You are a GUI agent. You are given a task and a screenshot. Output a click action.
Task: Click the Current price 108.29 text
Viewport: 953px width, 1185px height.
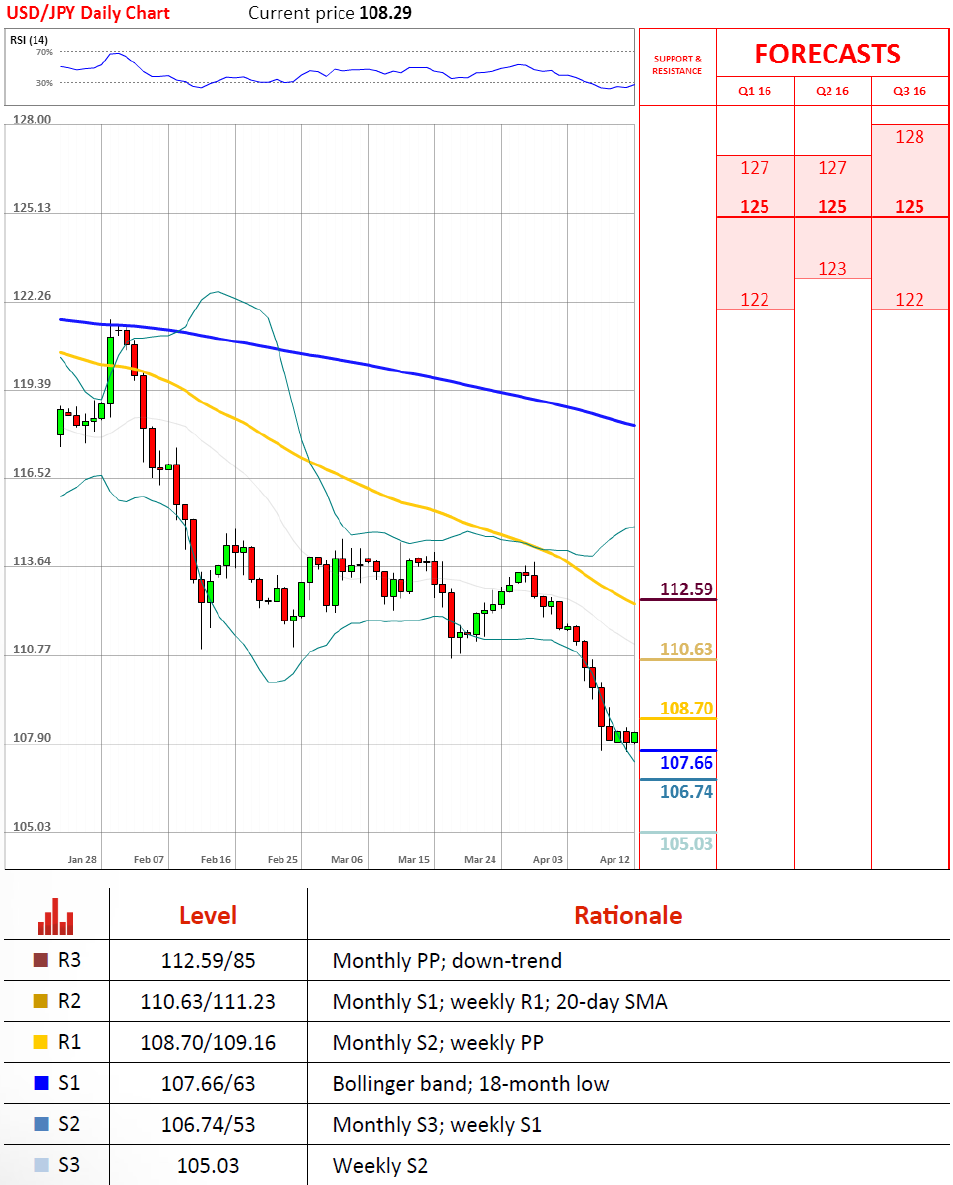[330, 13]
